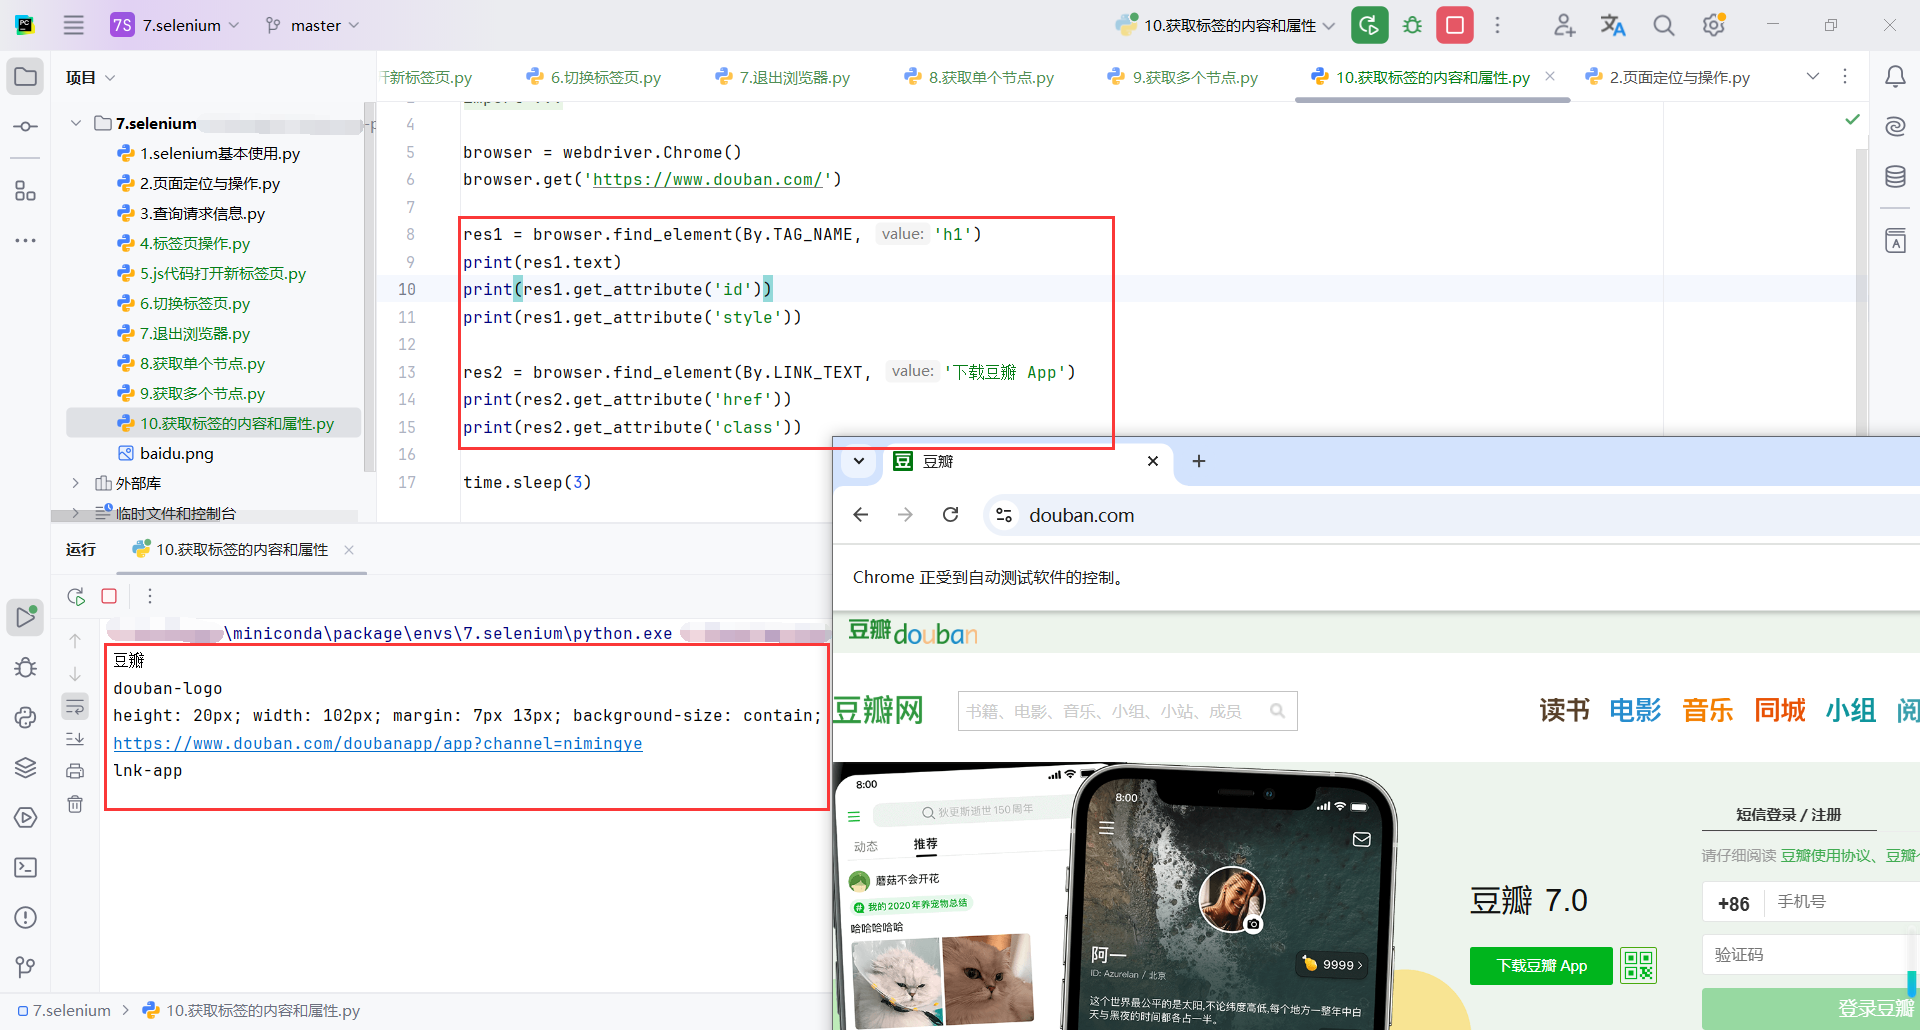
Task: Go back in the Chrome browser
Action: (x=860, y=515)
